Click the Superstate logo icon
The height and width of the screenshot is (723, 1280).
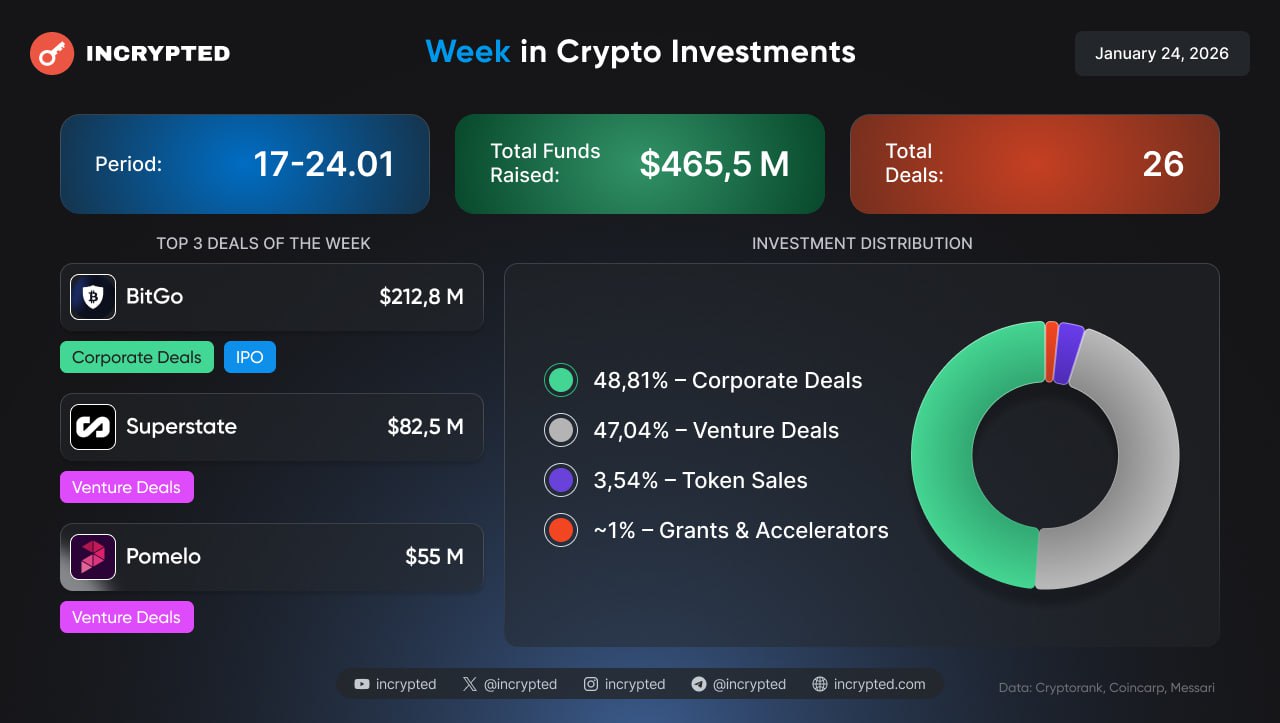(93, 427)
